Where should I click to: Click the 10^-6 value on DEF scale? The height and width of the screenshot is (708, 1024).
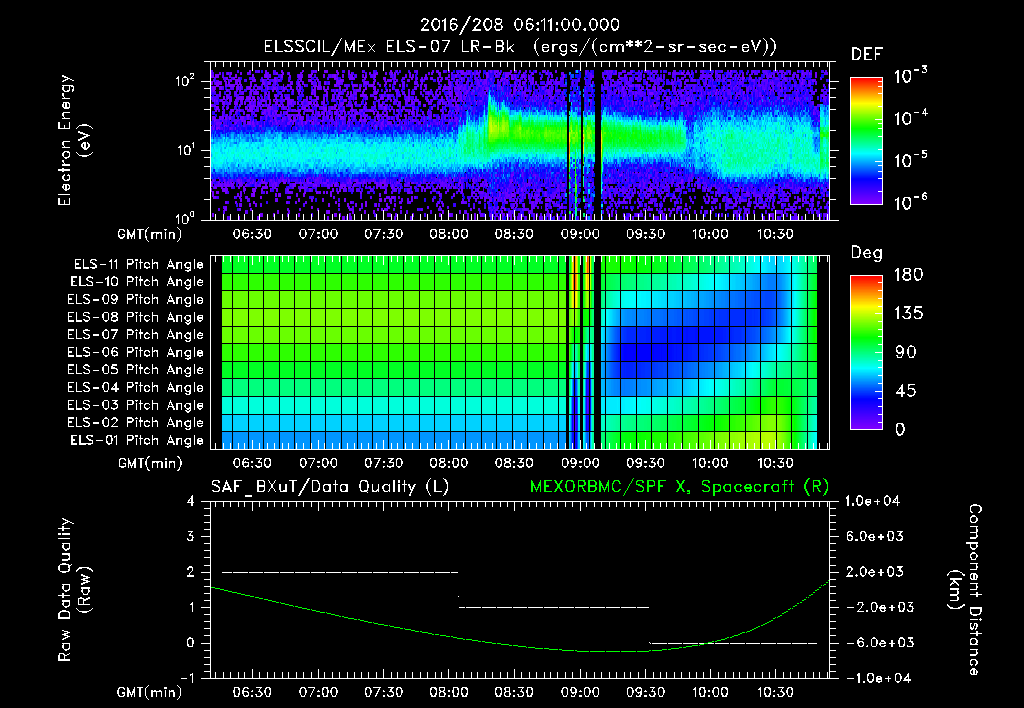tap(910, 202)
